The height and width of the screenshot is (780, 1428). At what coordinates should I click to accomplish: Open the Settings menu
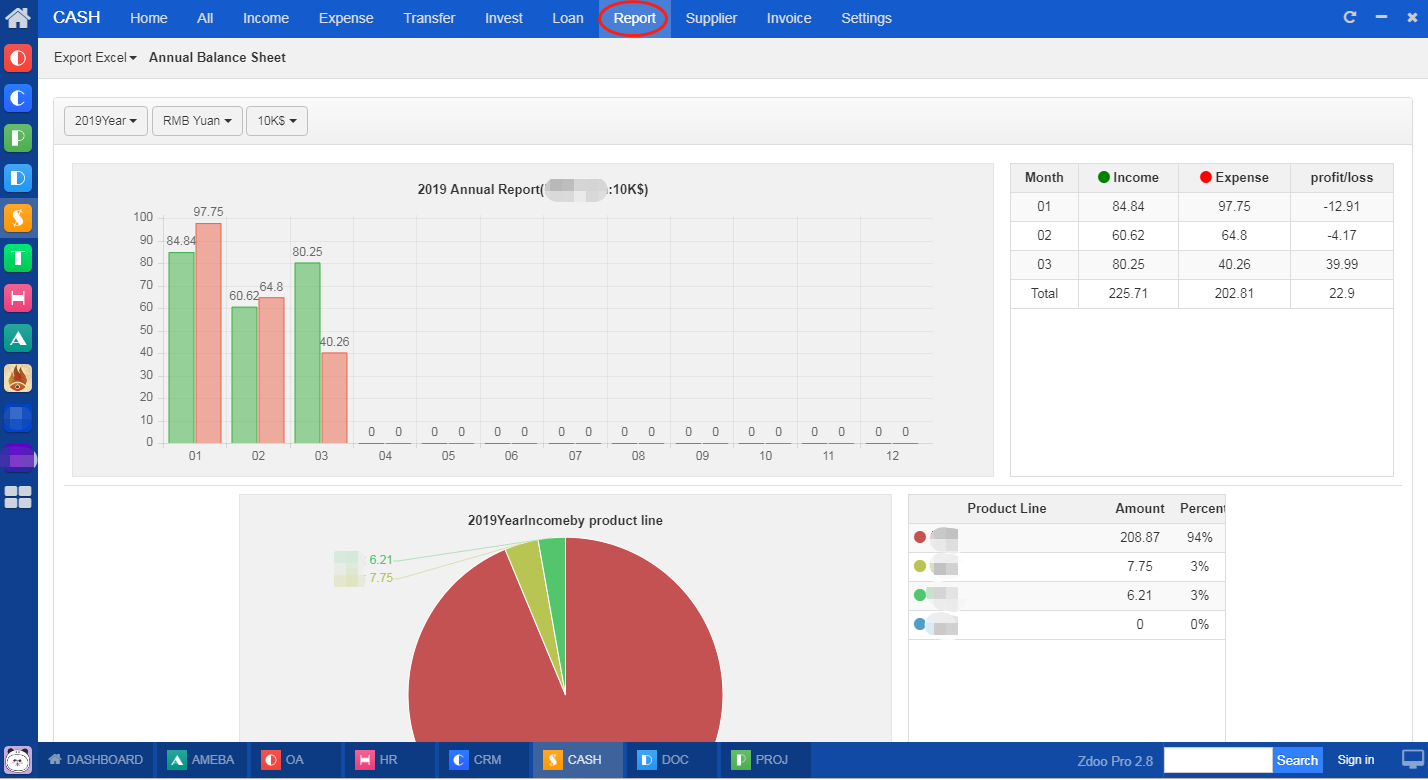866,18
